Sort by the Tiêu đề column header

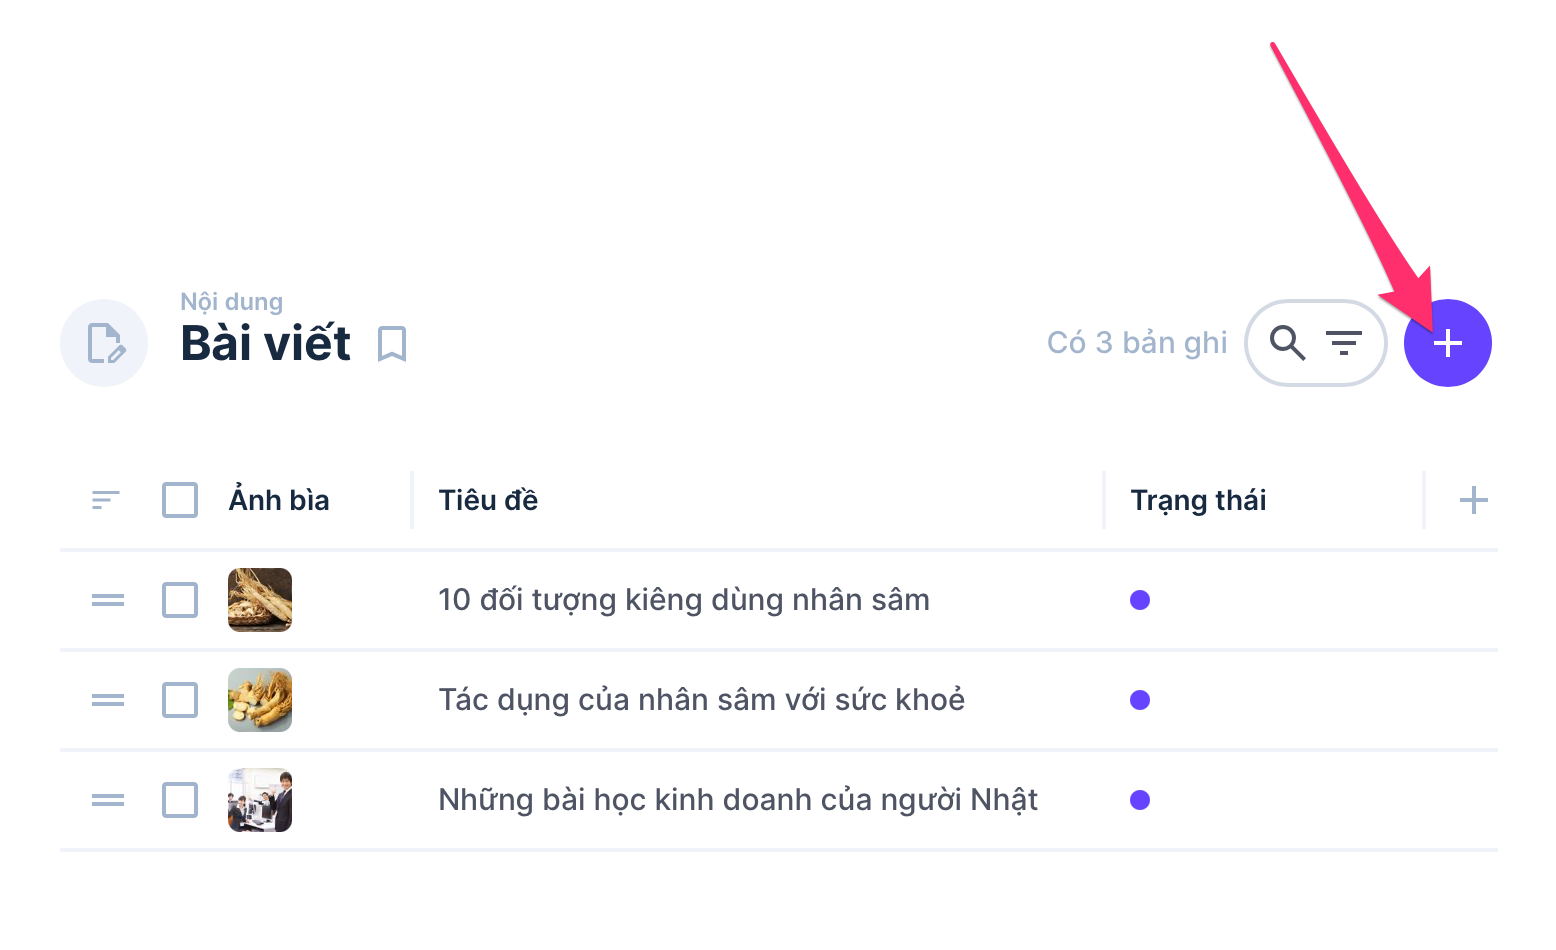488,500
